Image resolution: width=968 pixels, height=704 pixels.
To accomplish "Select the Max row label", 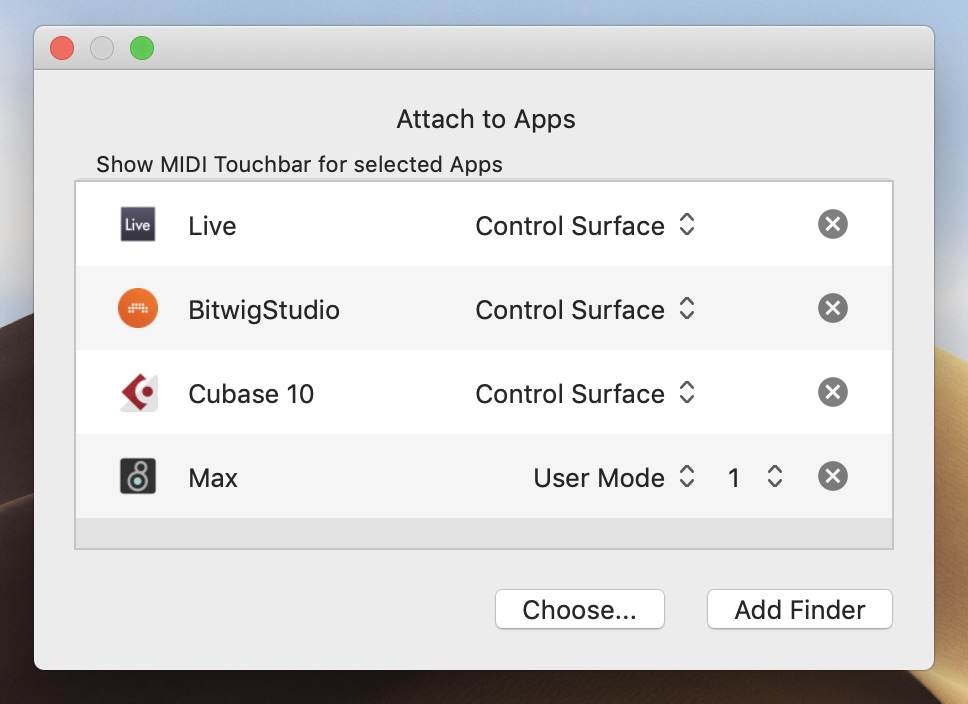I will tap(213, 478).
